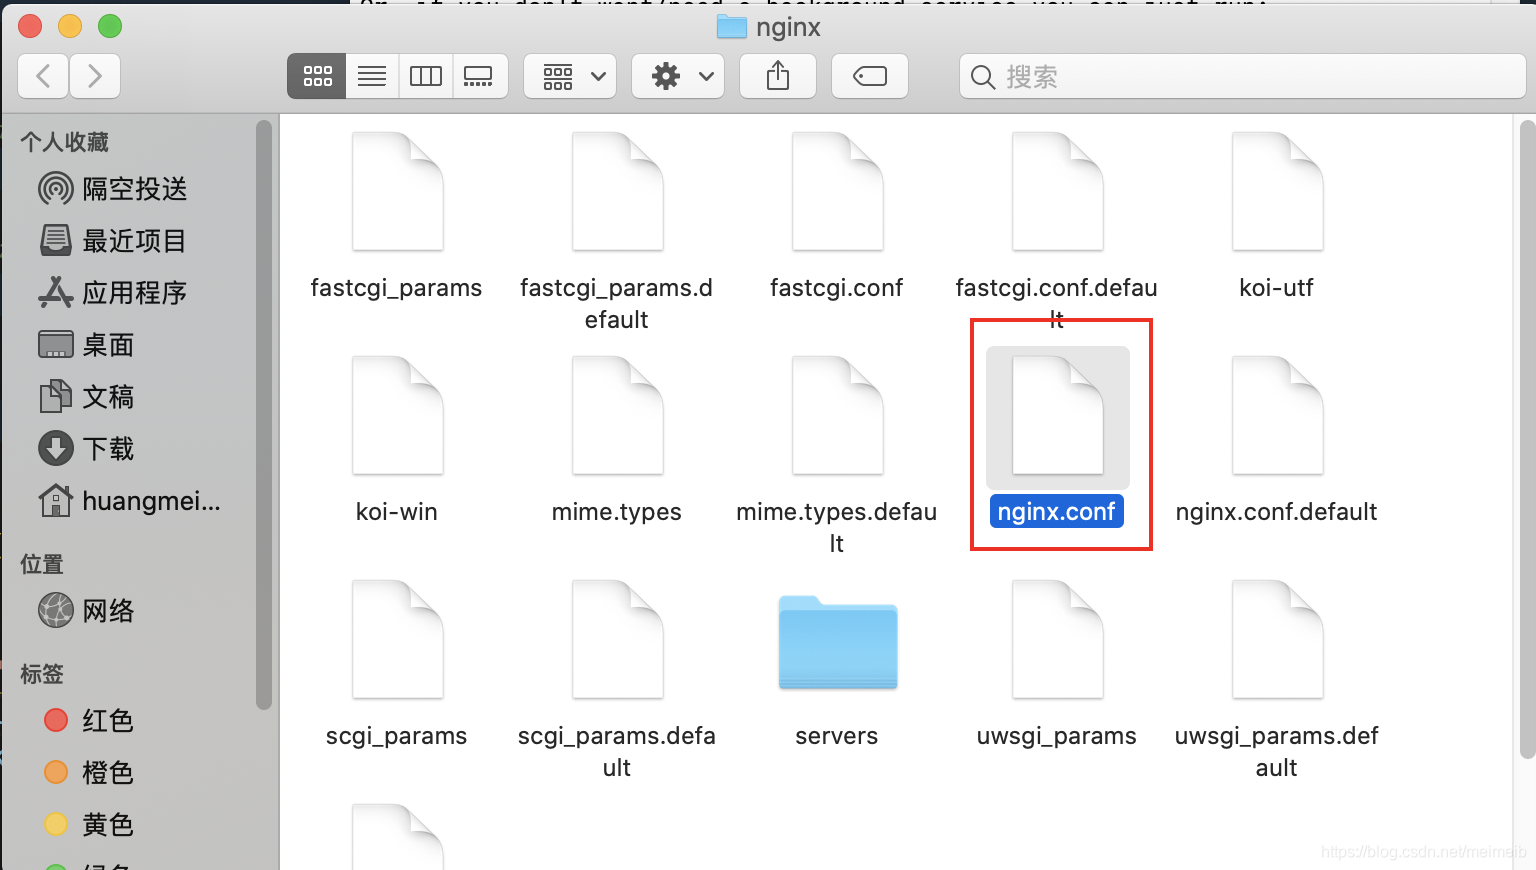
Task: Select the servers folder icon
Action: (x=837, y=642)
